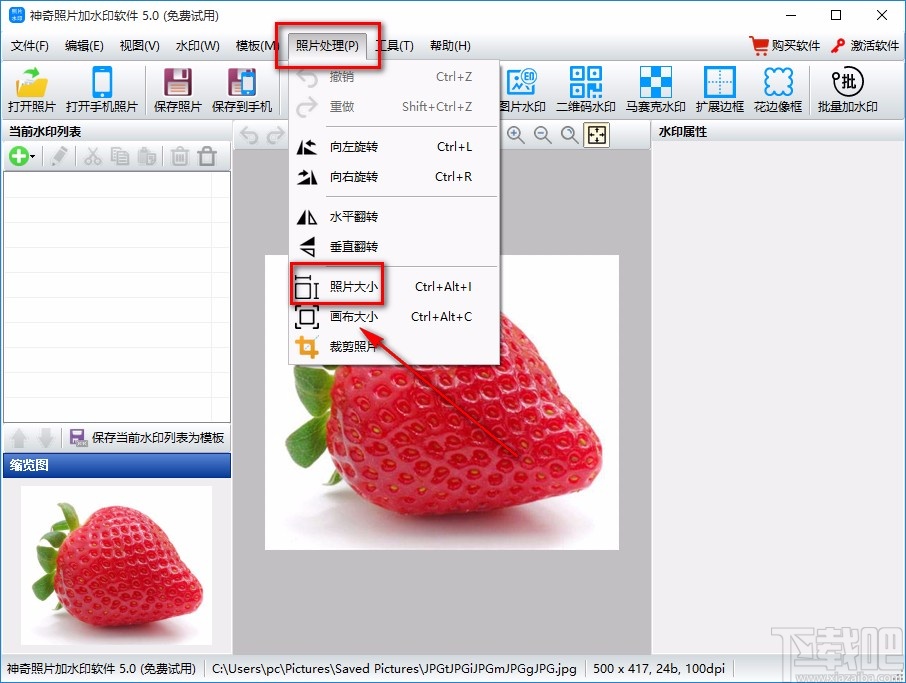Click 购买软件 buy software
This screenshot has width=906, height=683.
pos(785,46)
